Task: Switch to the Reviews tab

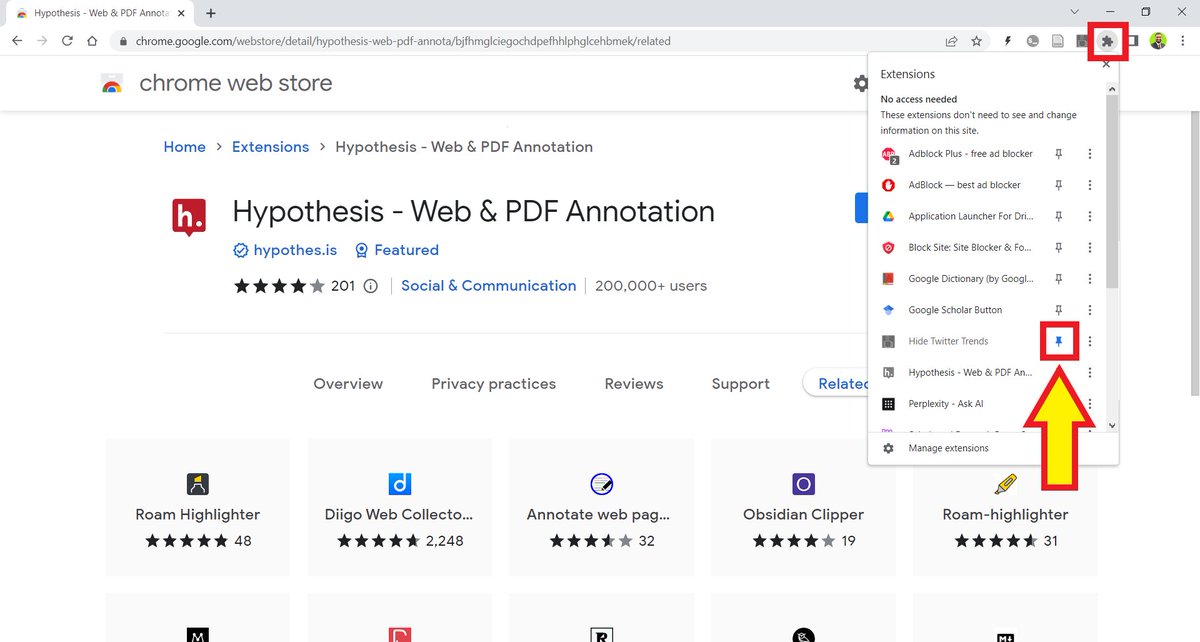Action: coord(634,384)
